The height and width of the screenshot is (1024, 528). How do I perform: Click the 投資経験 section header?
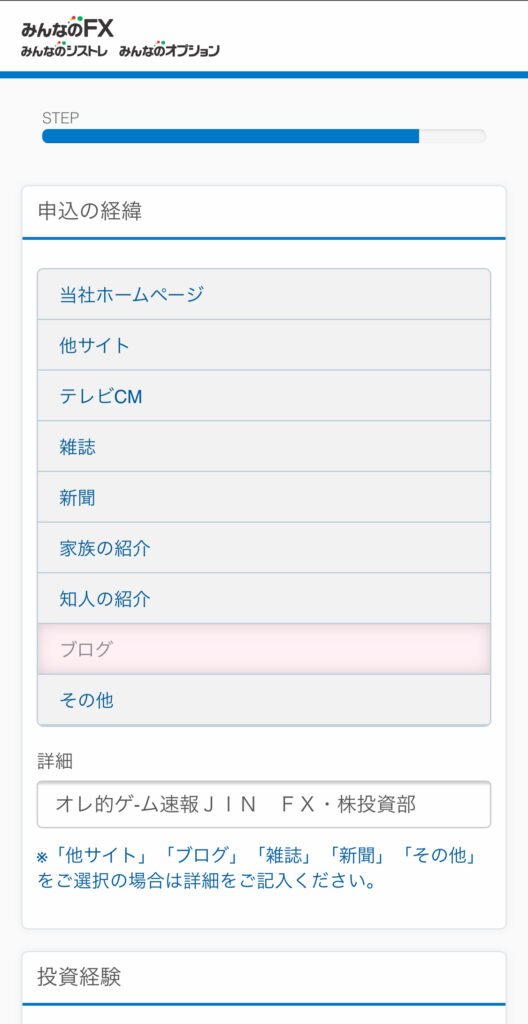264,978
